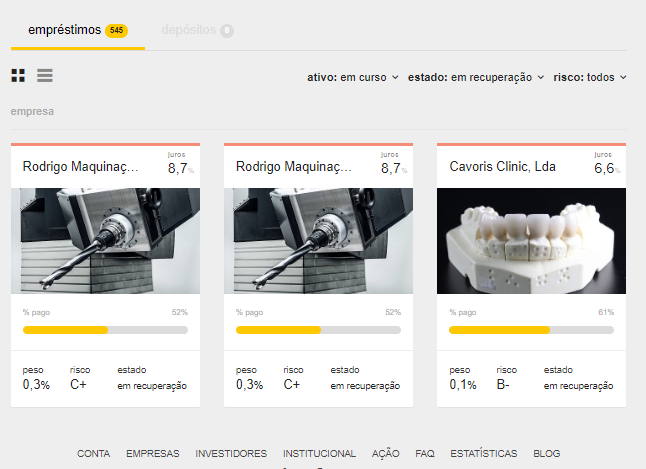Image resolution: width=646 pixels, height=469 pixels.
Task: Open the INVESTIDORES footer link
Action: (231, 454)
